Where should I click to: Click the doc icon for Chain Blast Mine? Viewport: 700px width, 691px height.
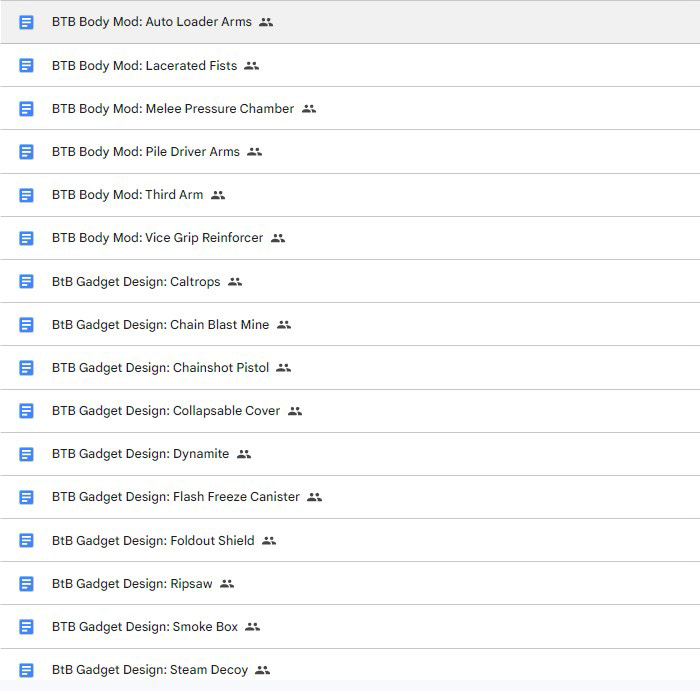[26, 325]
